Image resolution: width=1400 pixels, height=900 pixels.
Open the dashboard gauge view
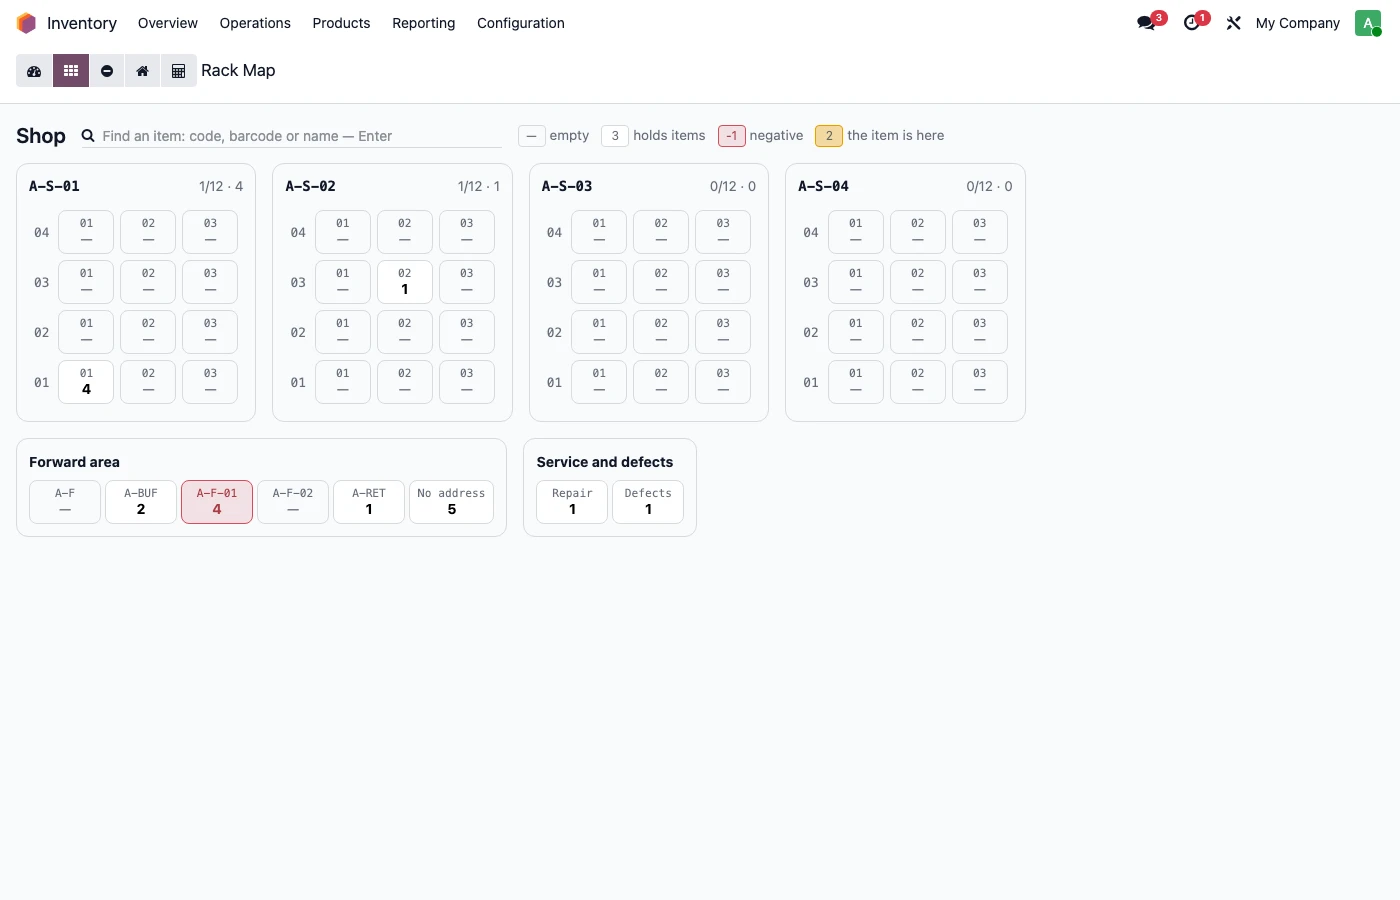click(34, 71)
